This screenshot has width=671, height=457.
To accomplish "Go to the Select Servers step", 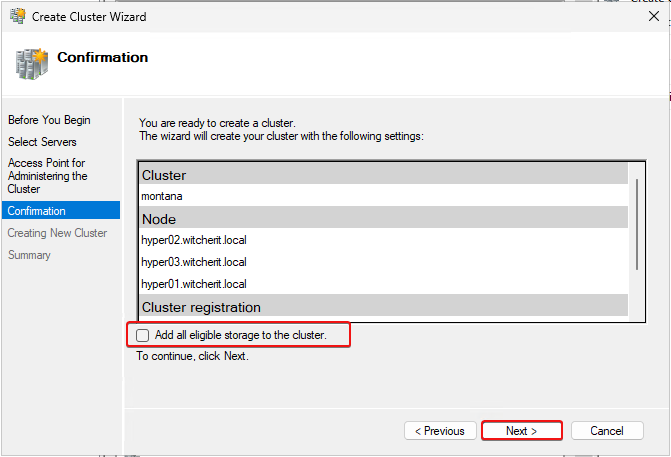I will (x=42, y=142).
